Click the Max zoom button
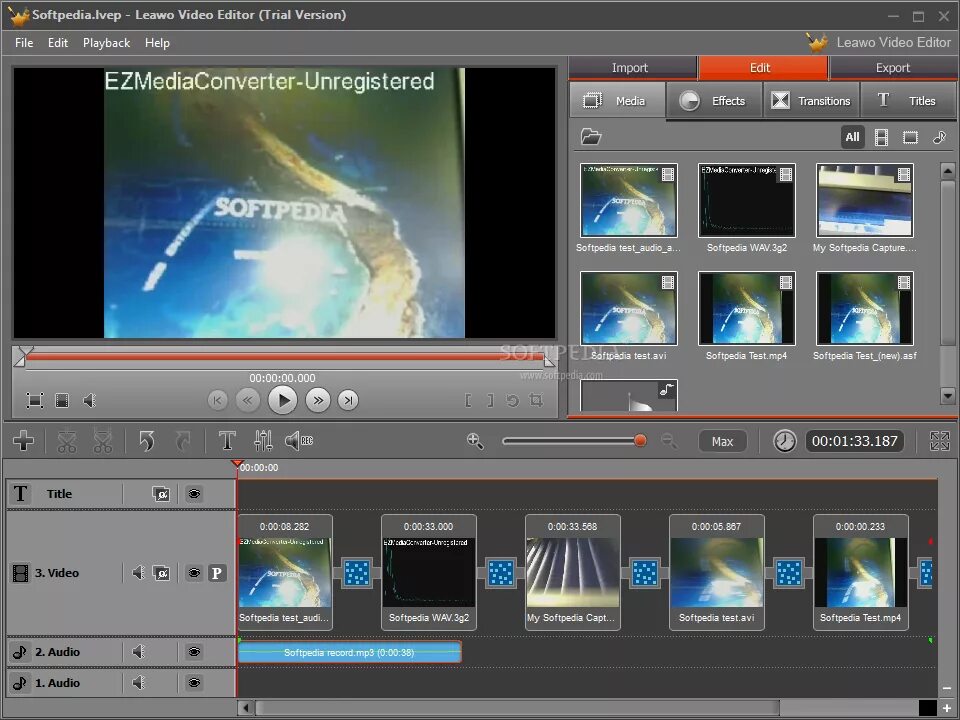The image size is (960, 720). click(722, 441)
